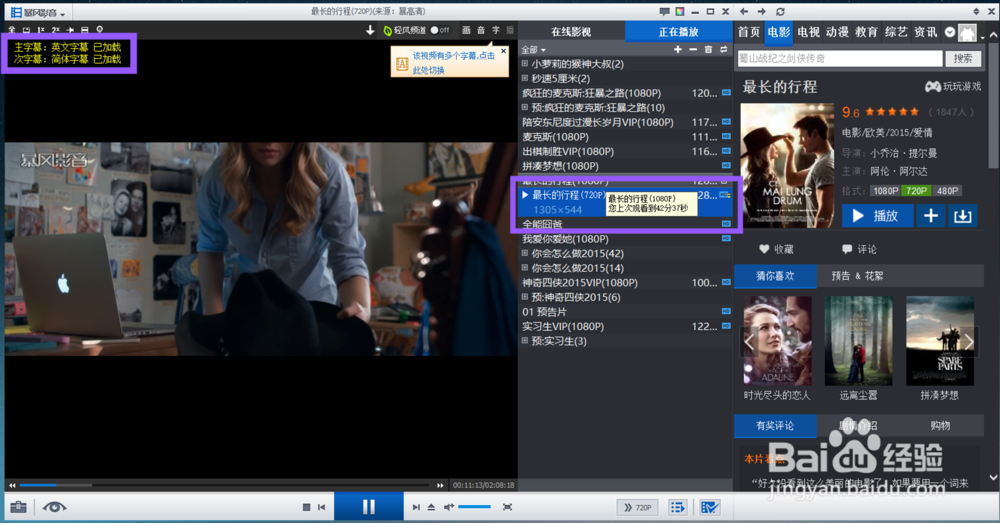1000x523 pixels.
Task: Pause the video with the pause button
Action: (x=369, y=507)
